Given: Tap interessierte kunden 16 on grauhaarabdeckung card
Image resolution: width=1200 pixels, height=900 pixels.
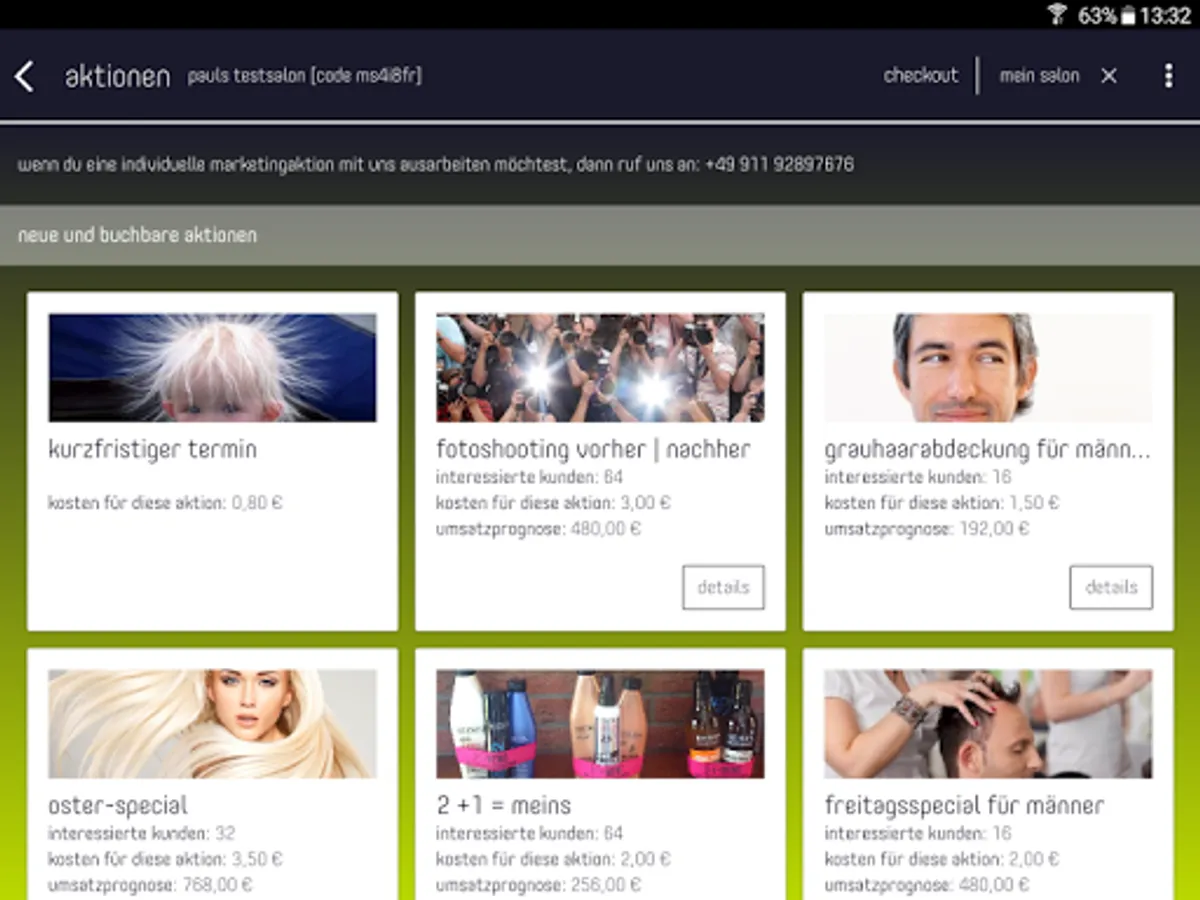Looking at the screenshot, I should 917,477.
